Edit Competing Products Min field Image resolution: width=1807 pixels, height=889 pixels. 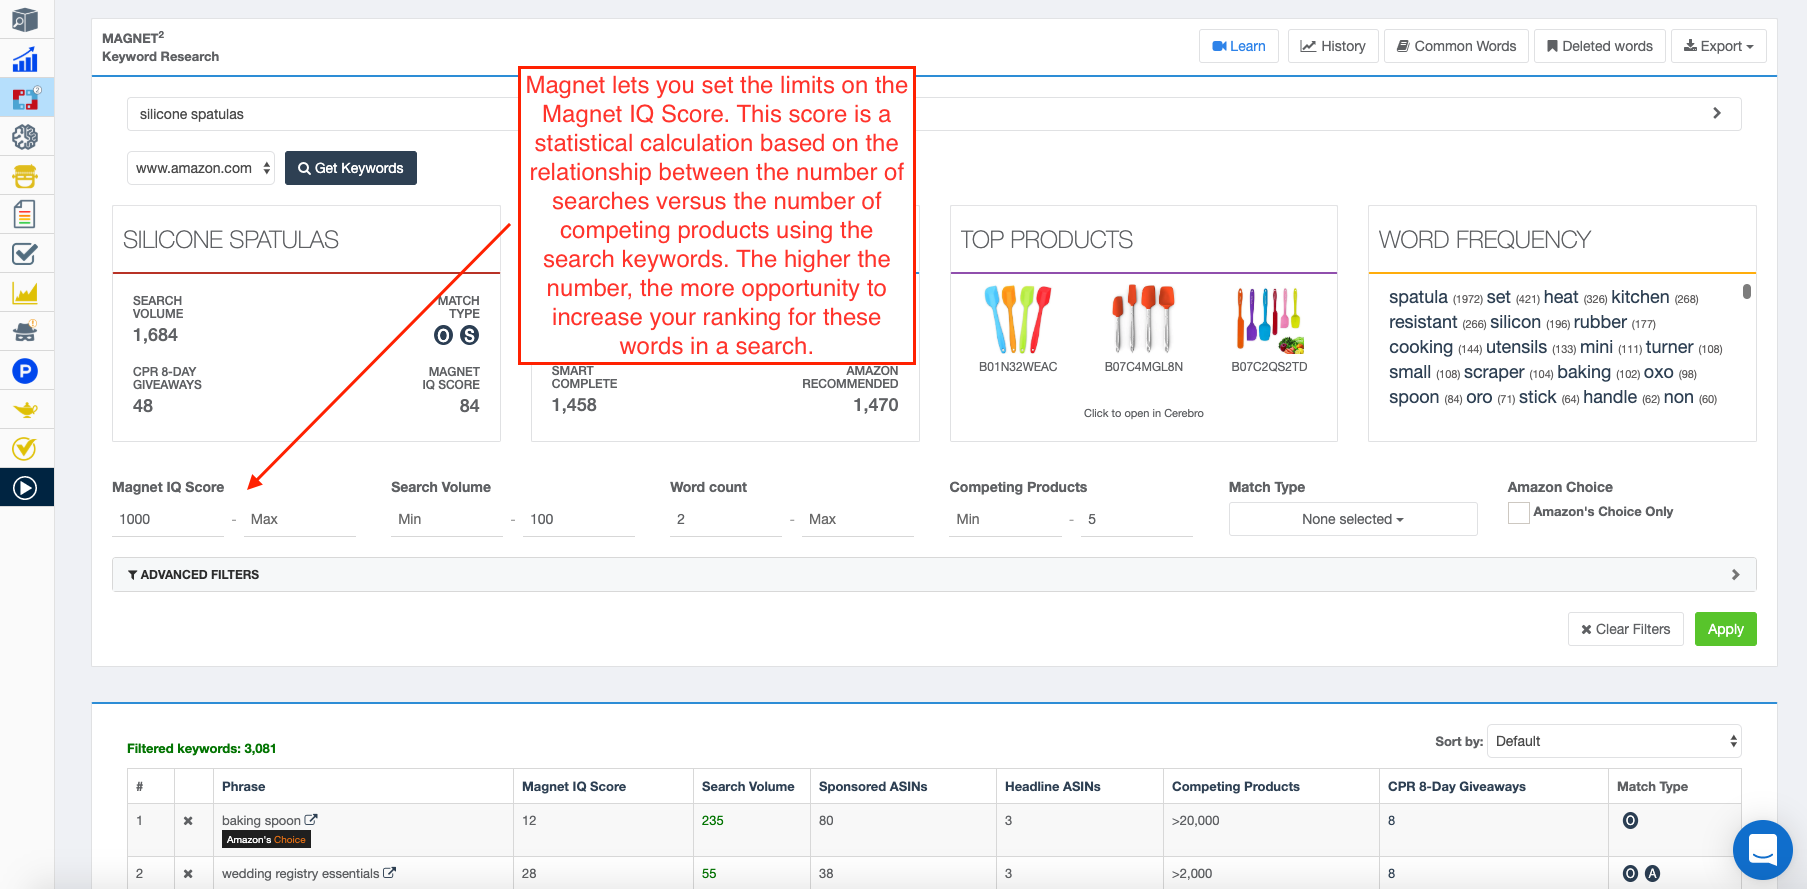[x=1006, y=519]
